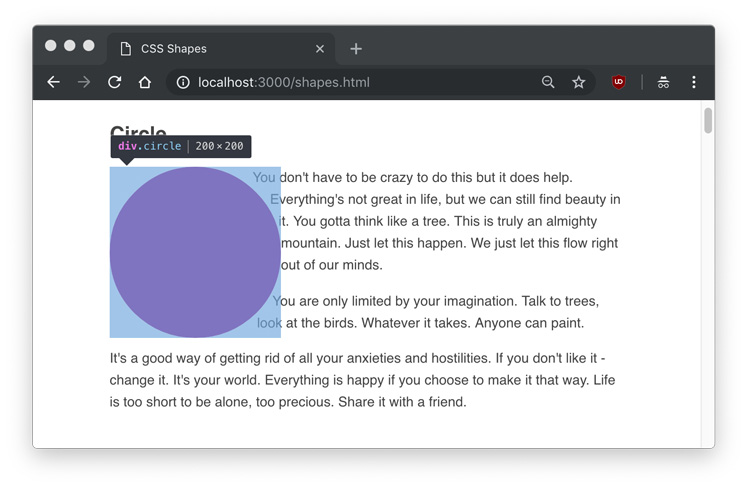Click the incognito indicator icon
The height and width of the screenshot is (488, 747).
[663, 82]
